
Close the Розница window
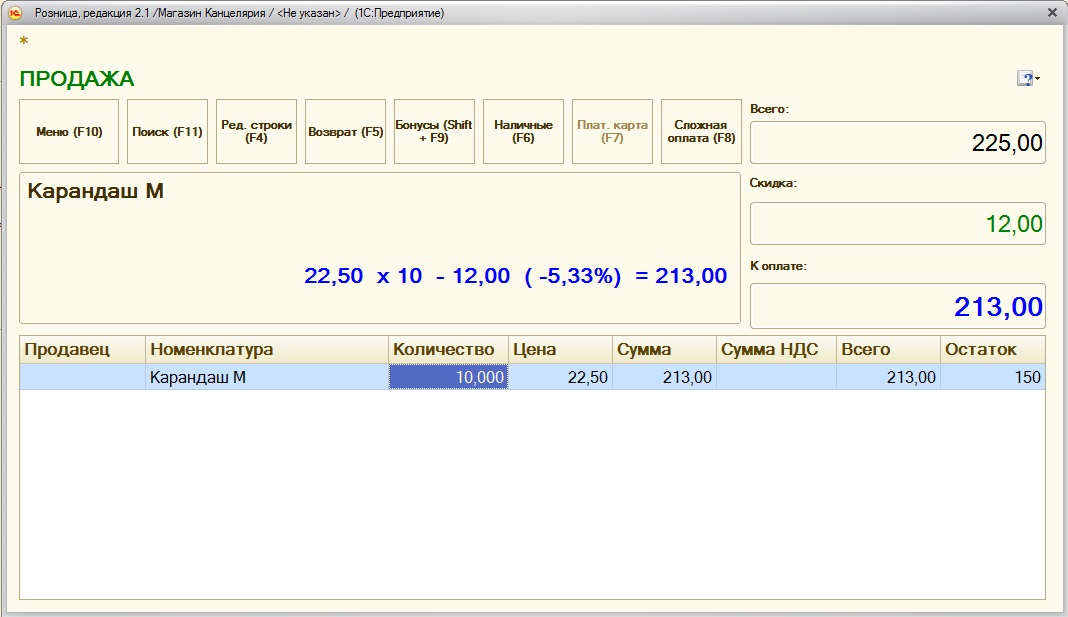pyautogui.click(x=1051, y=13)
